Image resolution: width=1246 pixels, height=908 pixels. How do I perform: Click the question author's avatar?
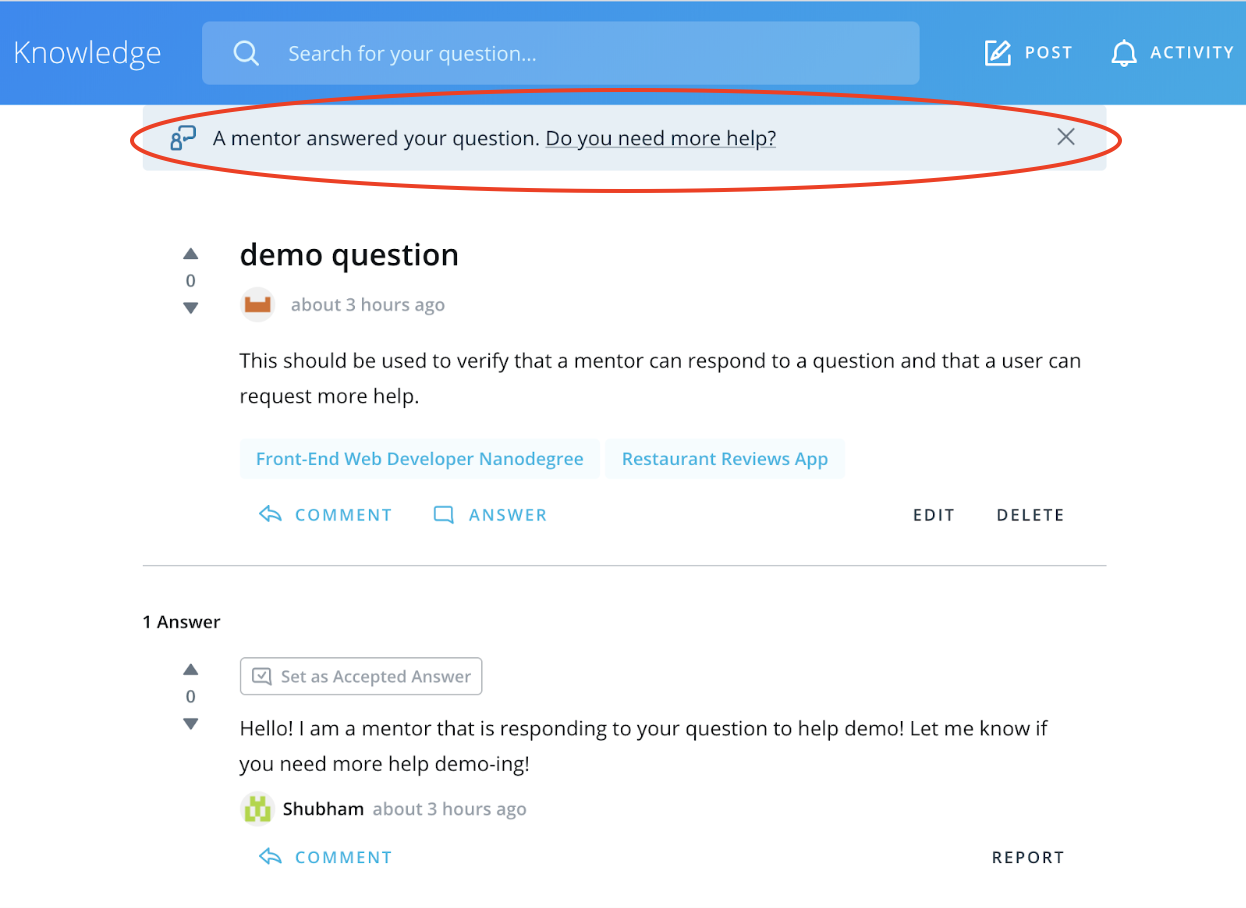(258, 304)
